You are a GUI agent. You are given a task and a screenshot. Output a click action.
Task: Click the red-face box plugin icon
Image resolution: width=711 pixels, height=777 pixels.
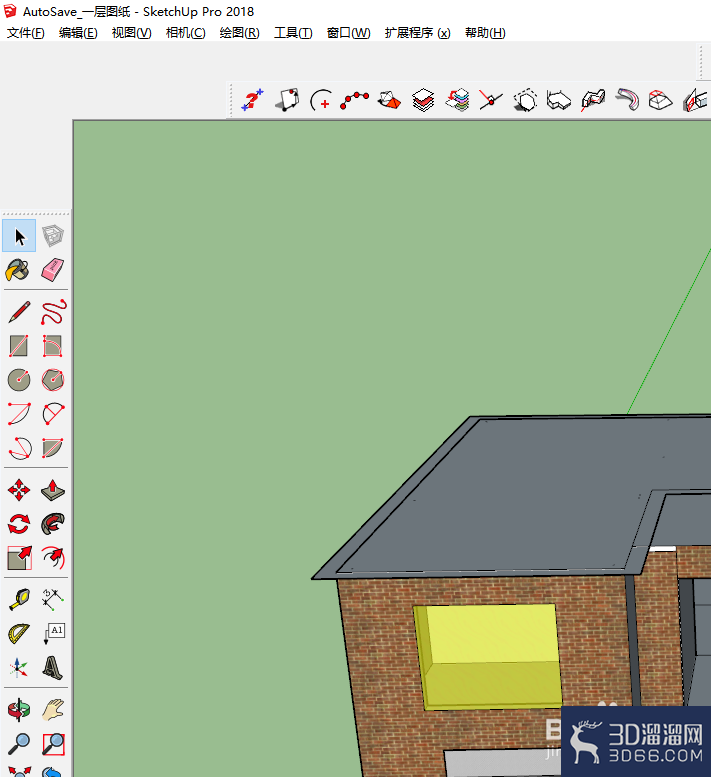point(389,101)
